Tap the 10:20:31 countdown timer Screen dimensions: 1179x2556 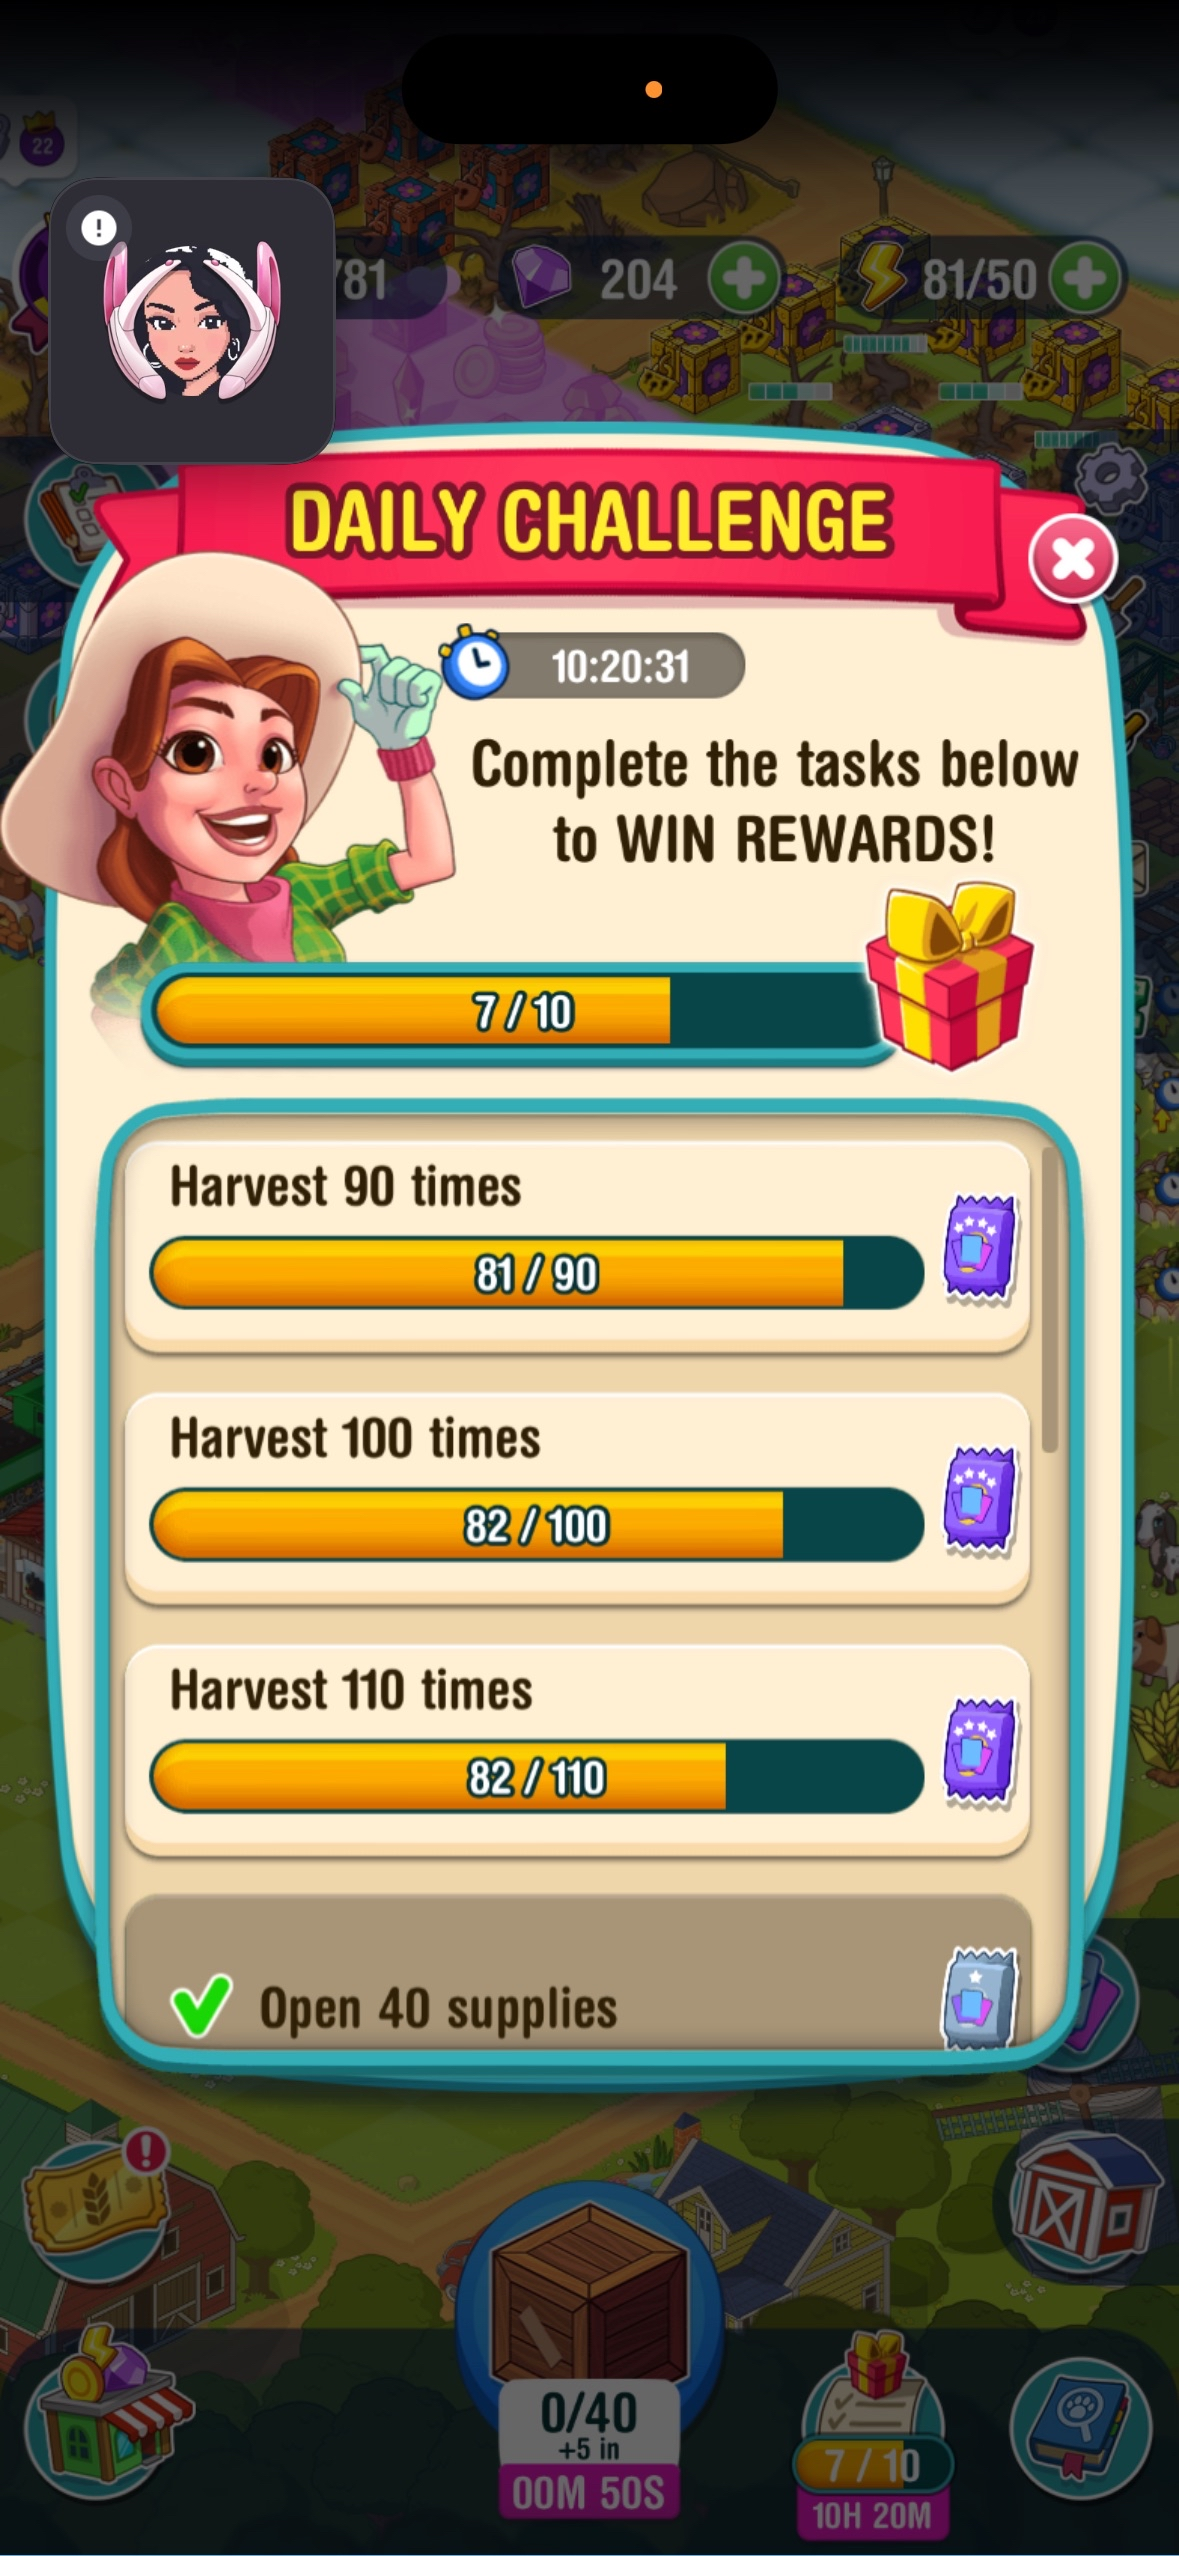(594, 665)
